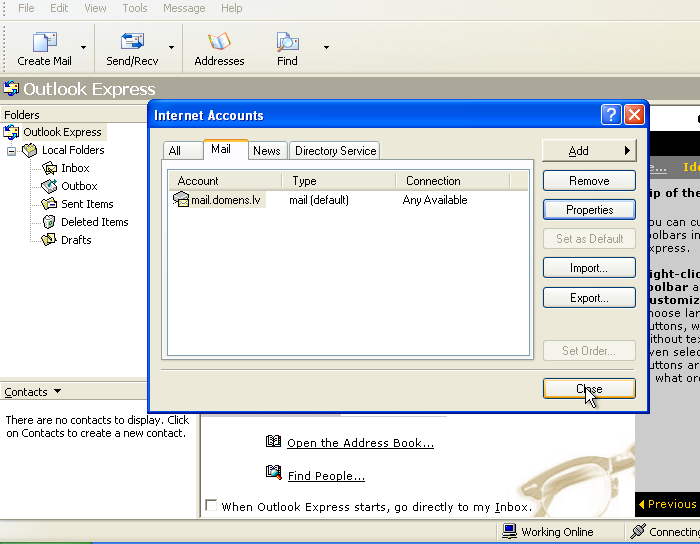
Task: Click the Find toolbar icon
Action: (x=287, y=42)
